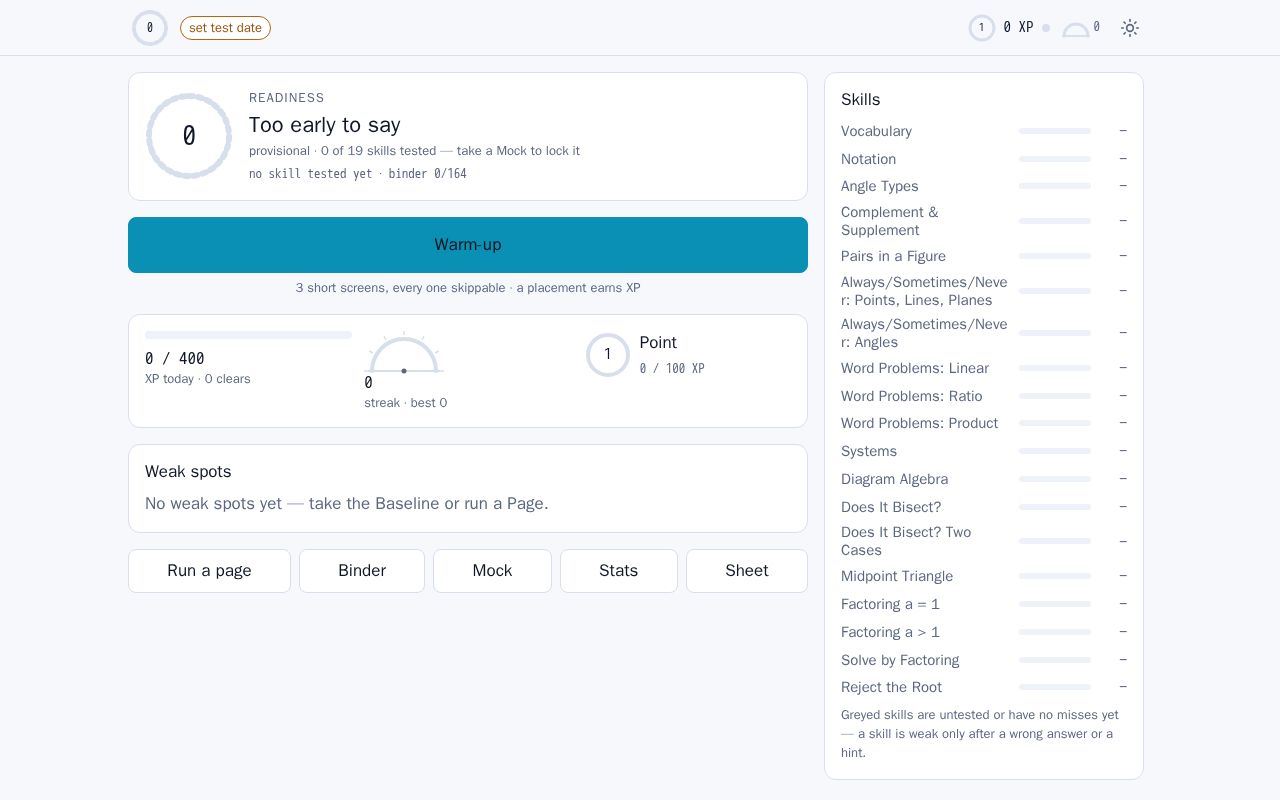Click the 0 XP counter in the header

click(1018, 28)
